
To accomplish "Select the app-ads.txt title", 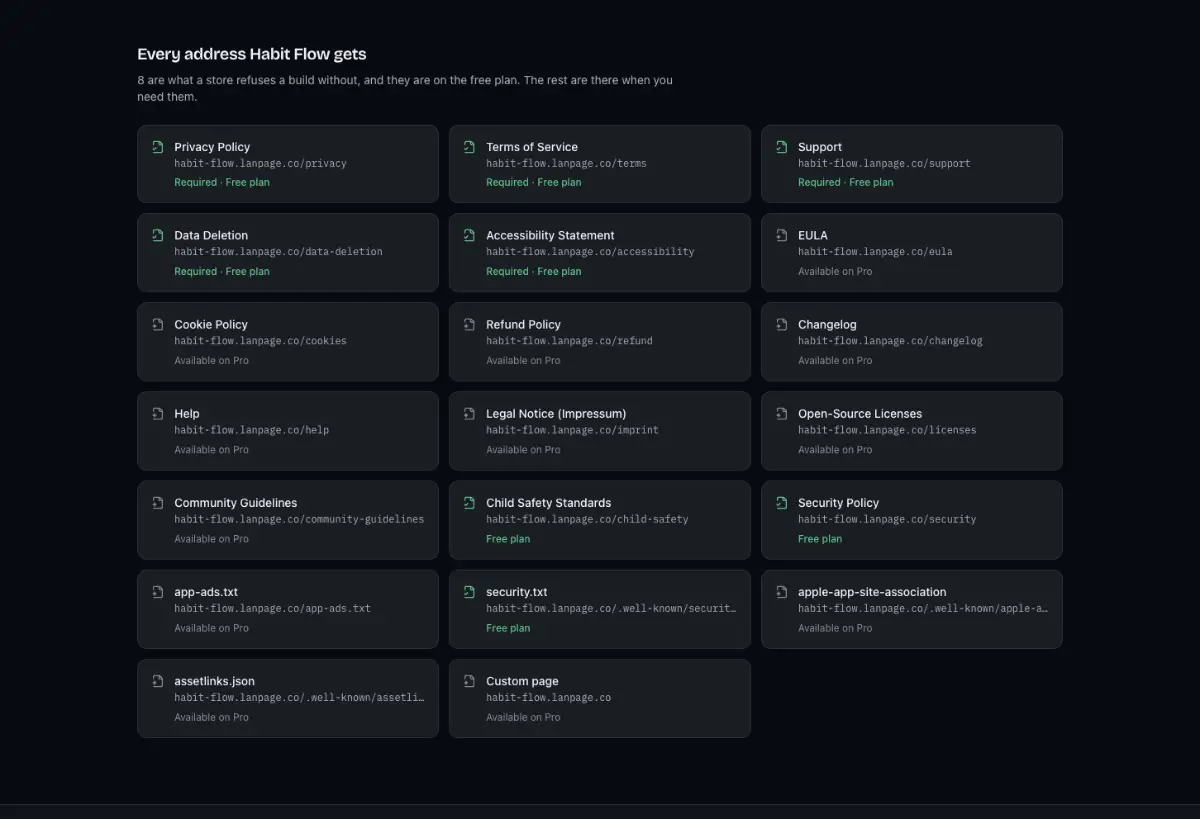I will [206, 592].
